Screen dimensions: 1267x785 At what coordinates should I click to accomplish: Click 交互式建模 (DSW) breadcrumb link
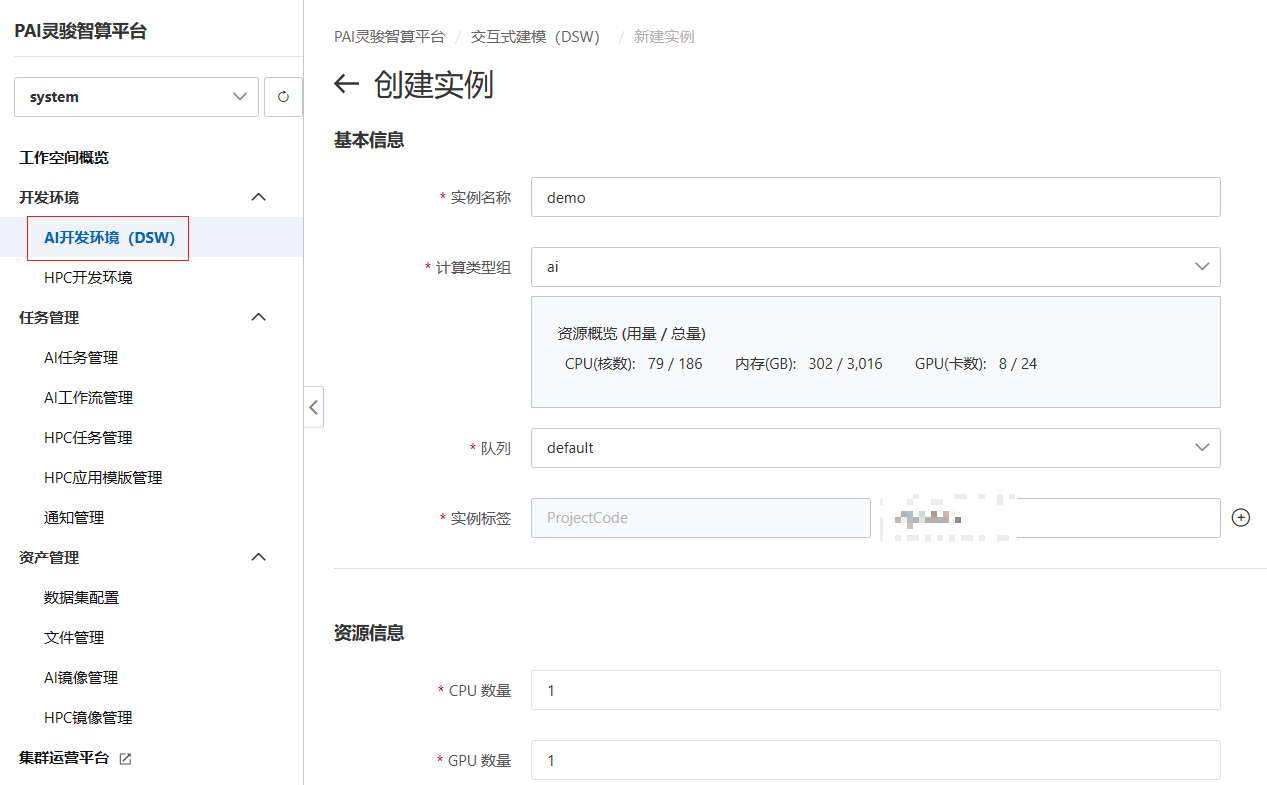(535, 37)
